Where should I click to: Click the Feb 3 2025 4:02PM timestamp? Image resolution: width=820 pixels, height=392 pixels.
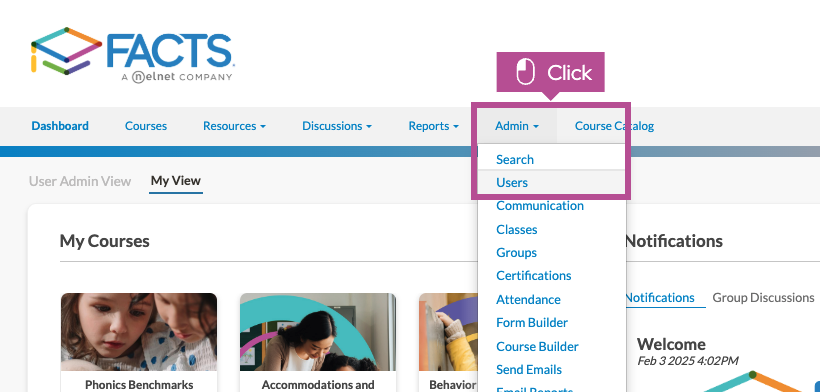pos(688,361)
